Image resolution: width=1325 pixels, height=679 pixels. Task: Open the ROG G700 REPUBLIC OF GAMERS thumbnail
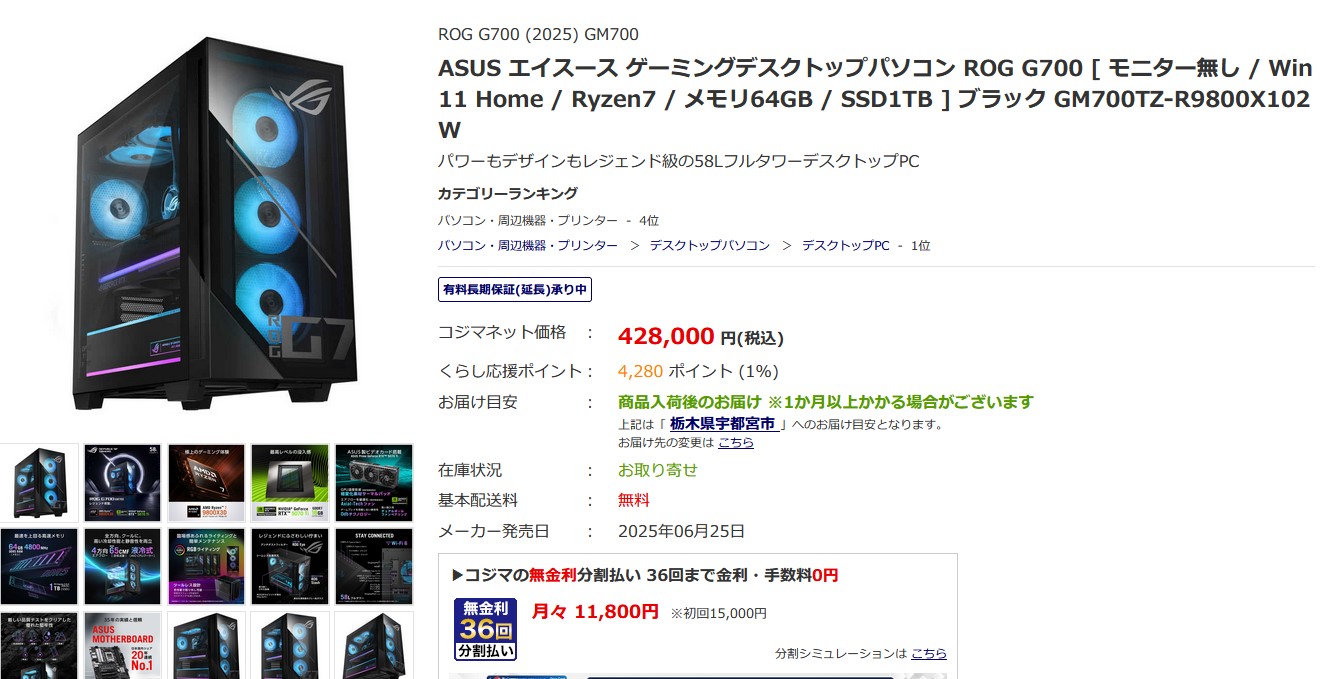coord(123,482)
